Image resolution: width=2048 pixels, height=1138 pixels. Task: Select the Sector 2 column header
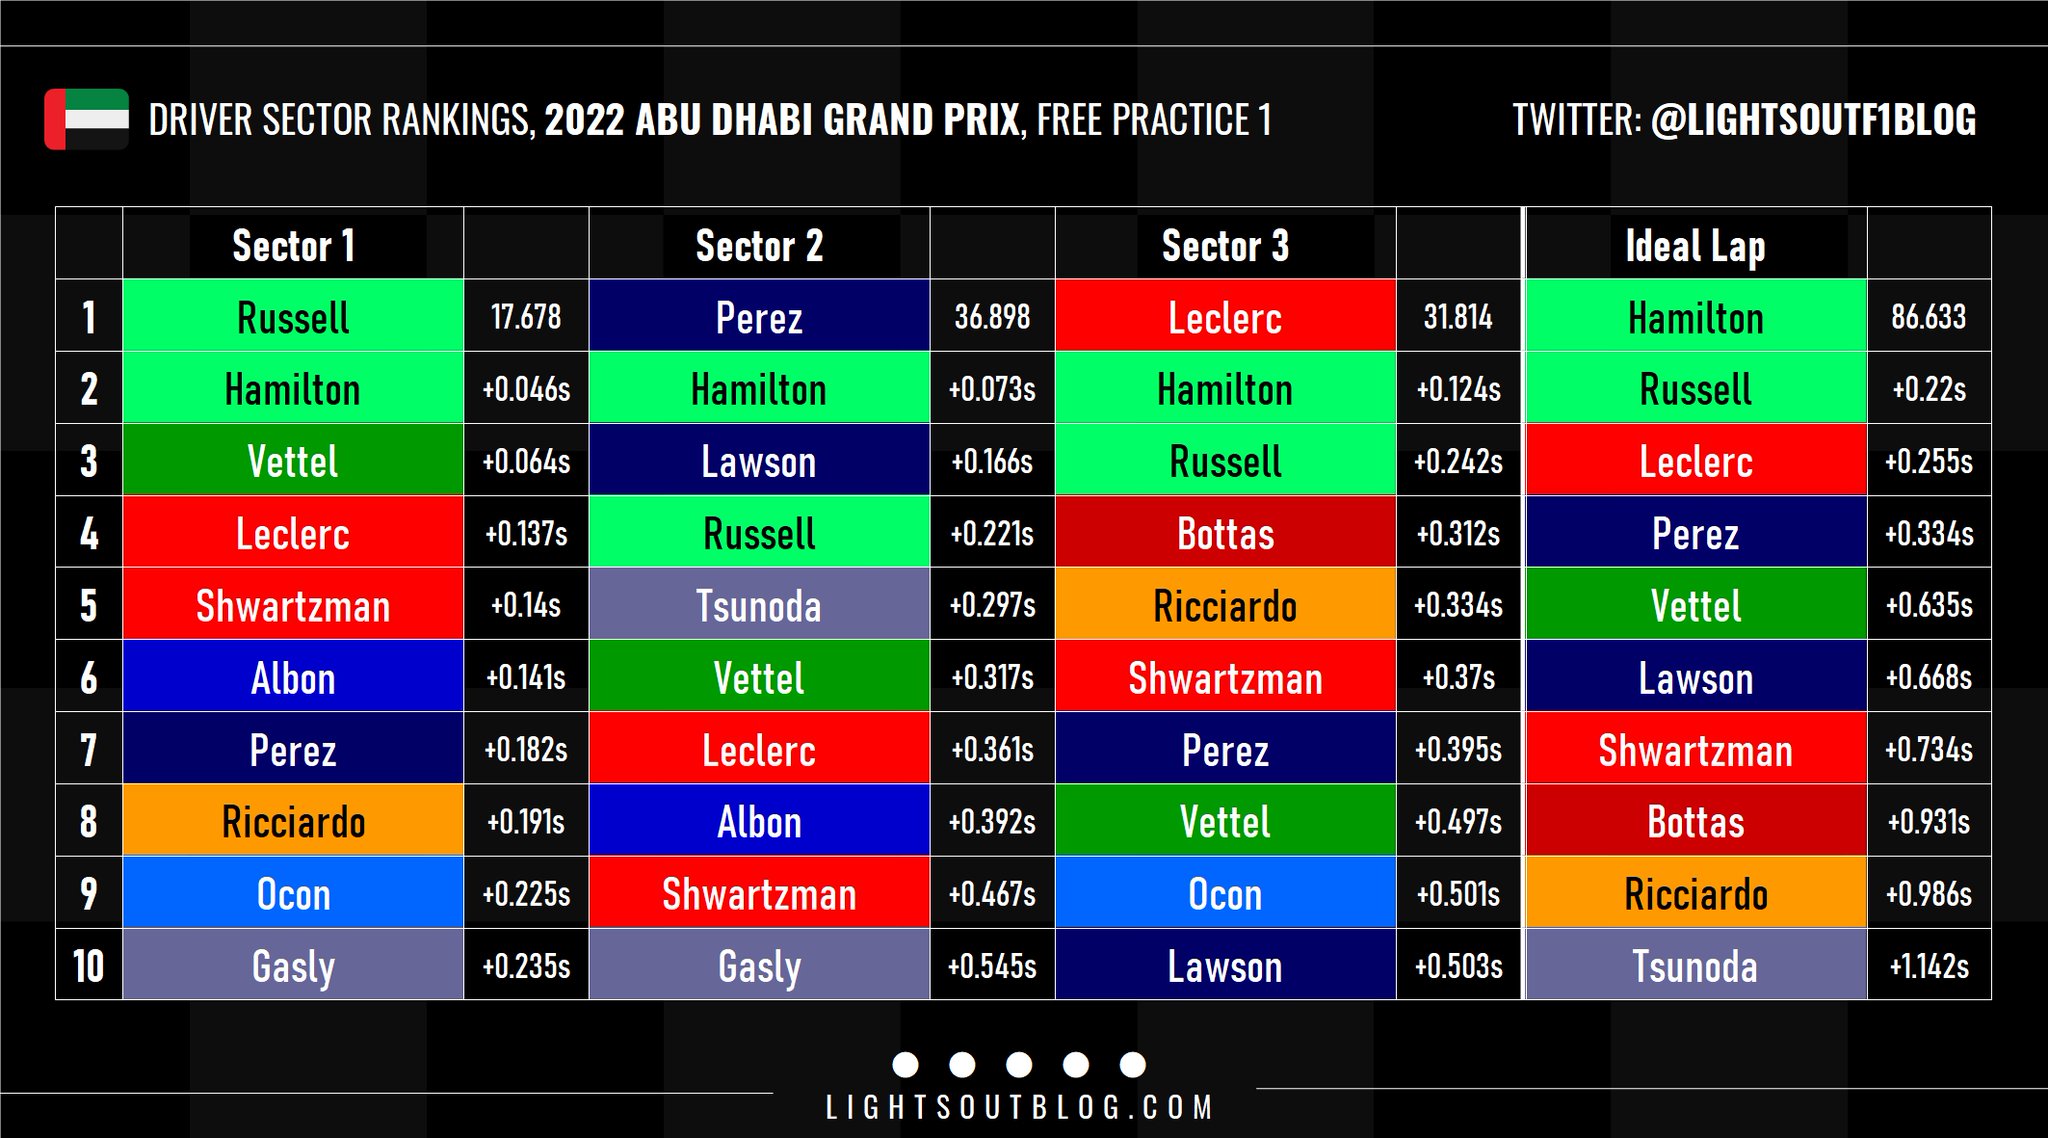coord(759,245)
